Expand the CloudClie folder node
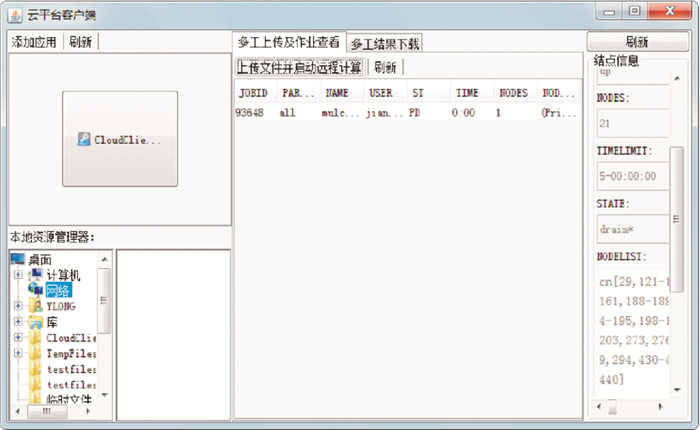 pyautogui.click(x=17, y=338)
